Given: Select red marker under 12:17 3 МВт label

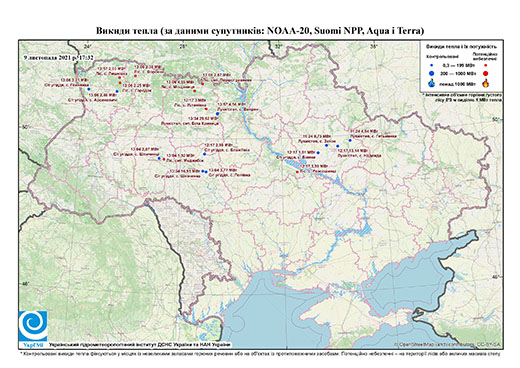Looking at the screenshot, I should point(206,109).
